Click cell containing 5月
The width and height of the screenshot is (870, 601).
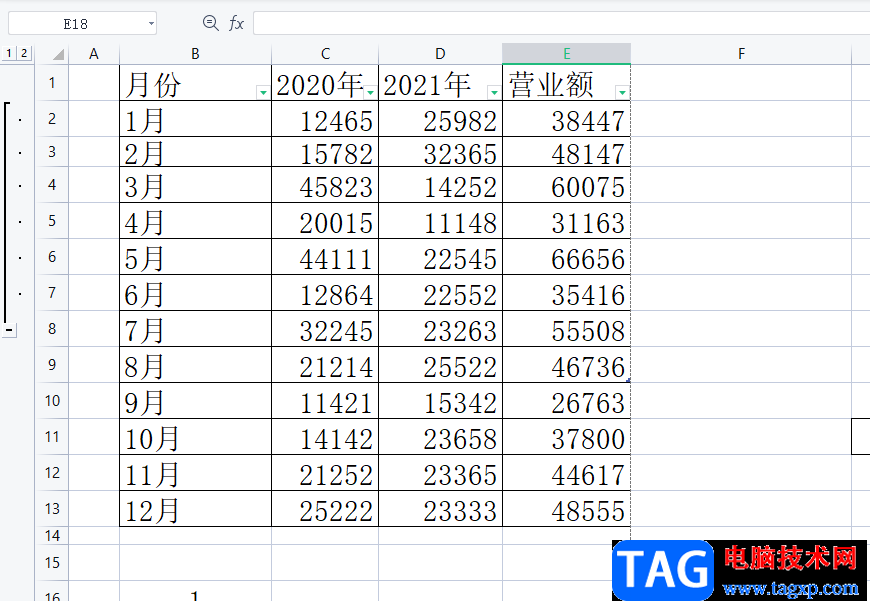195,257
